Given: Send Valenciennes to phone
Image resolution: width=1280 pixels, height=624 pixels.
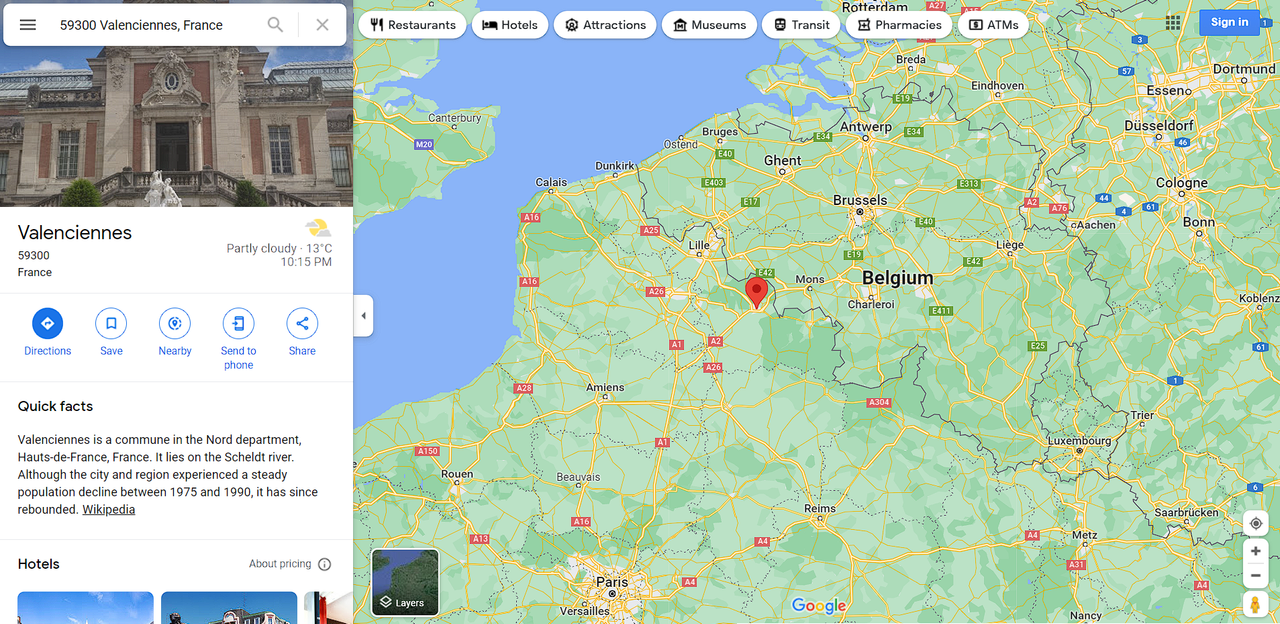Looking at the screenshot, I should point(238,339).
